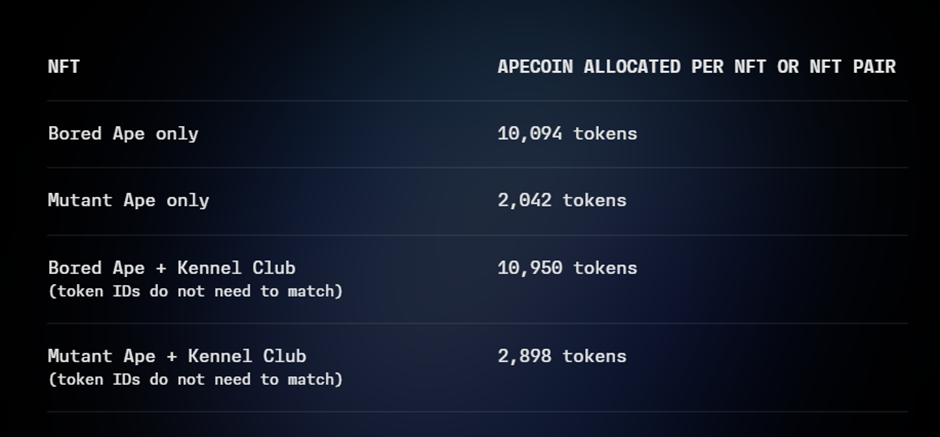The height and width of the screenshot is (437, 940).
Task: Click the "APECOIN ALLOCATED PER NFT" column header
Action: (x=696, y=67)
